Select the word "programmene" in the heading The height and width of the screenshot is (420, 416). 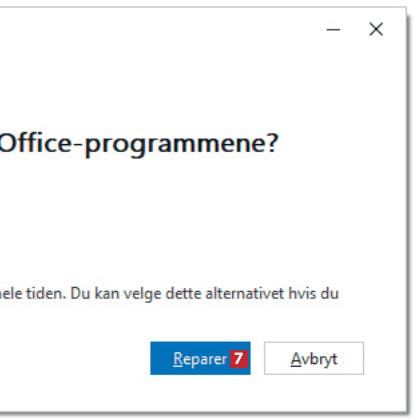tap(174, 146)
